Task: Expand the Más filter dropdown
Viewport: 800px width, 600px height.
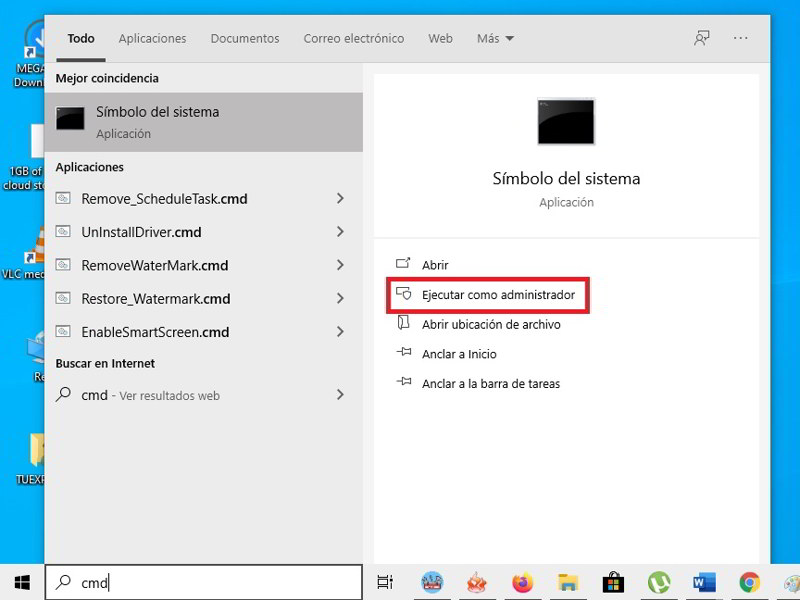Action: tap(496, 38)
